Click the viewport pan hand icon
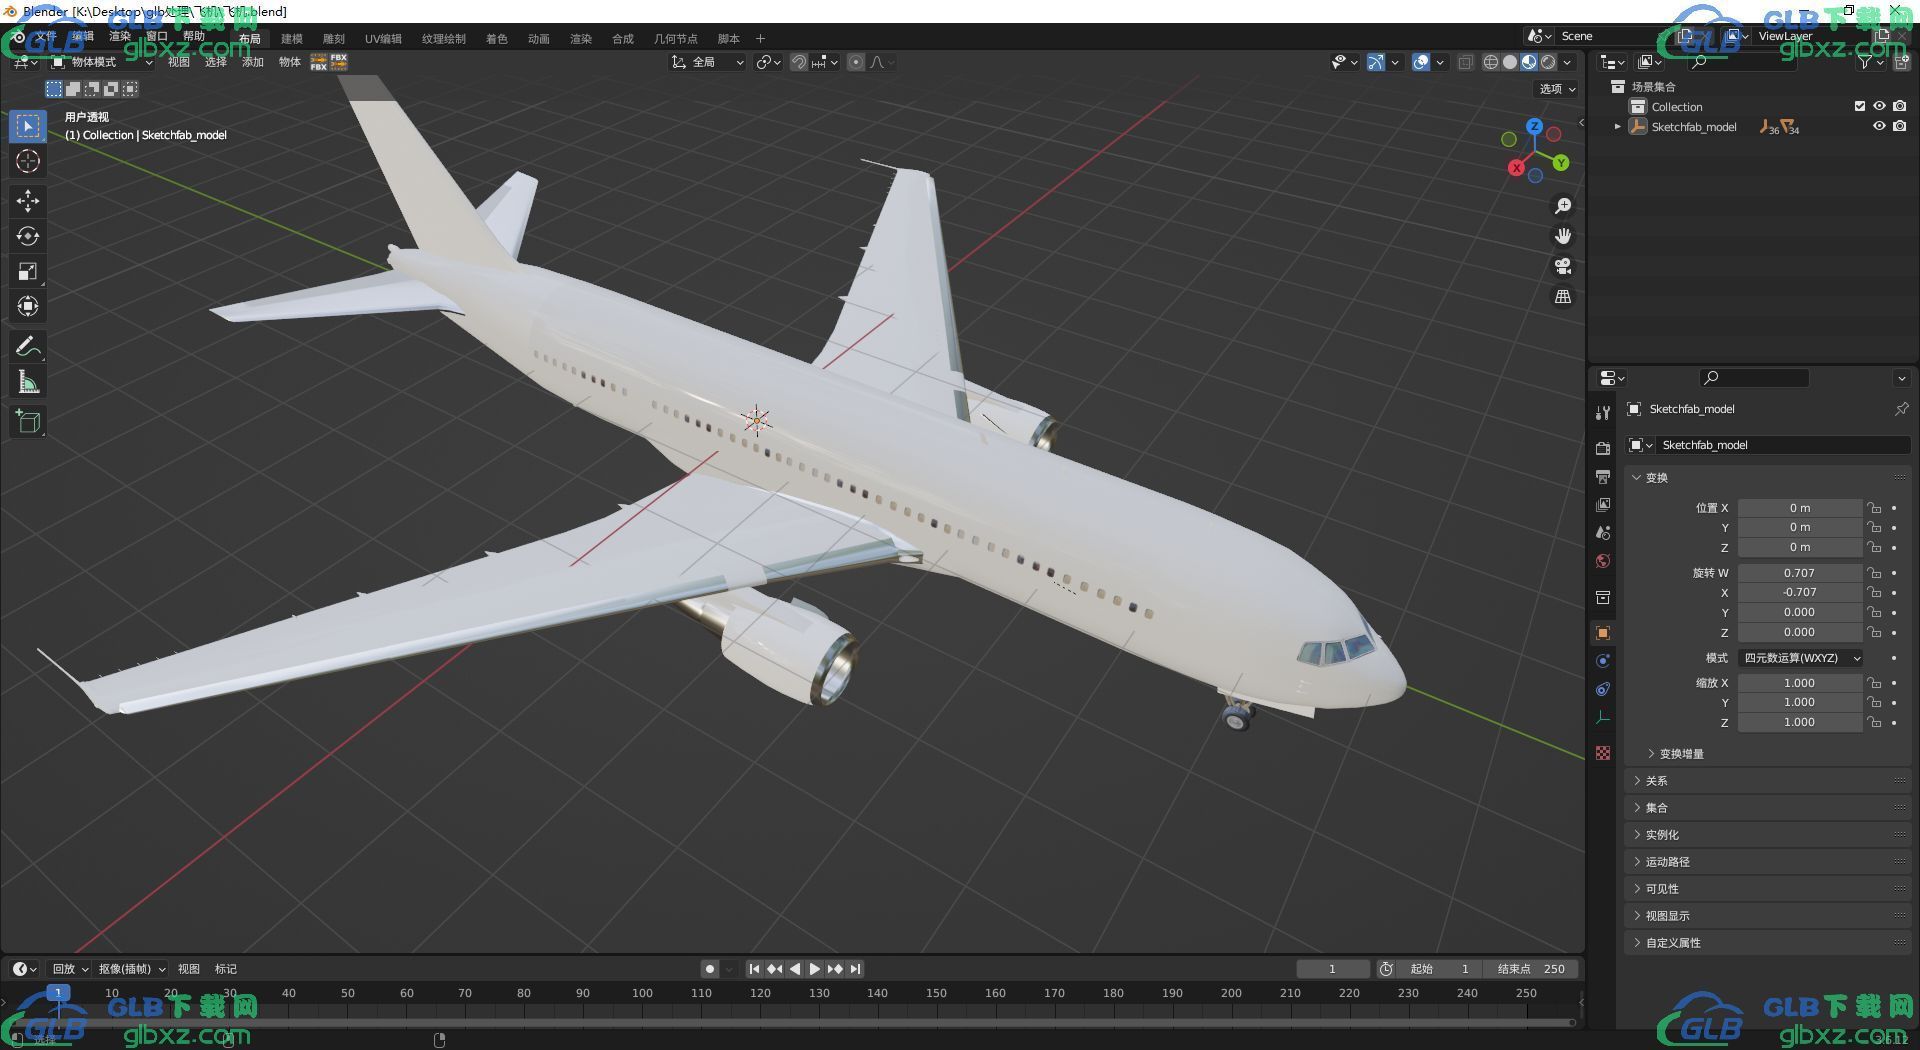This screenshot has height=1050, width=1920. point(1563,236)
